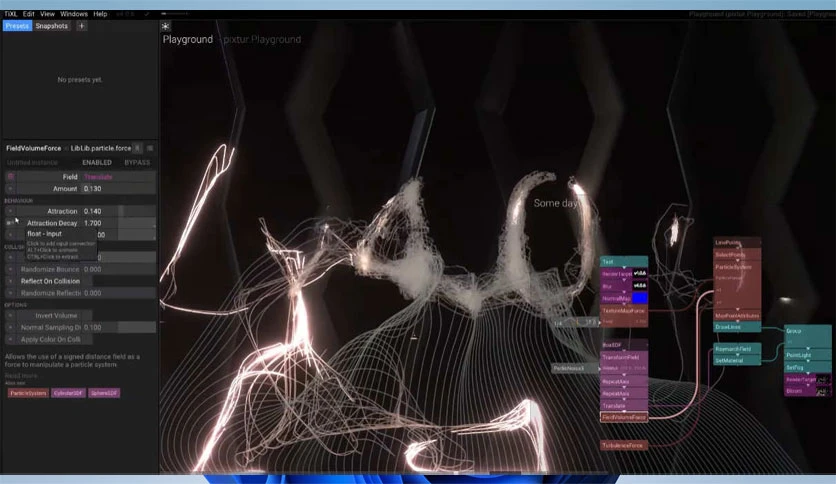The width and height of the screenshot is (836, 484).
Task: Click the Untitled instance name field
Action: point(32,163)
